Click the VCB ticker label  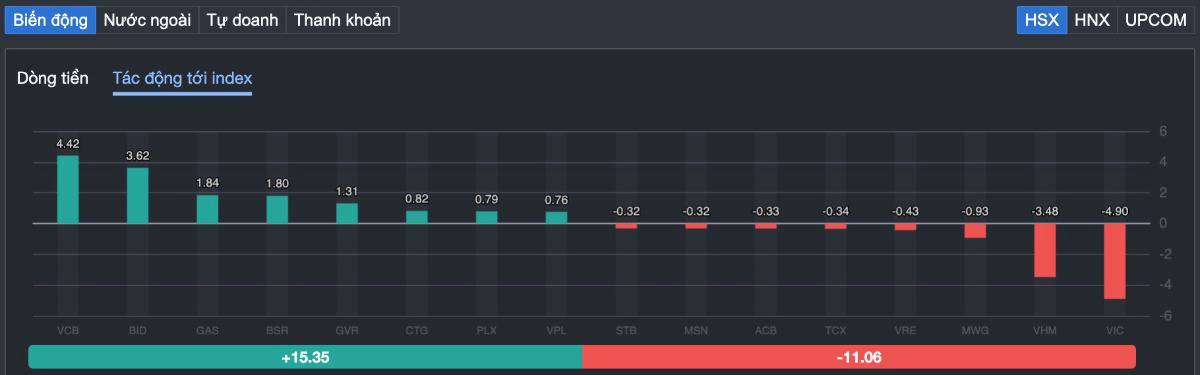pos(68,330)
